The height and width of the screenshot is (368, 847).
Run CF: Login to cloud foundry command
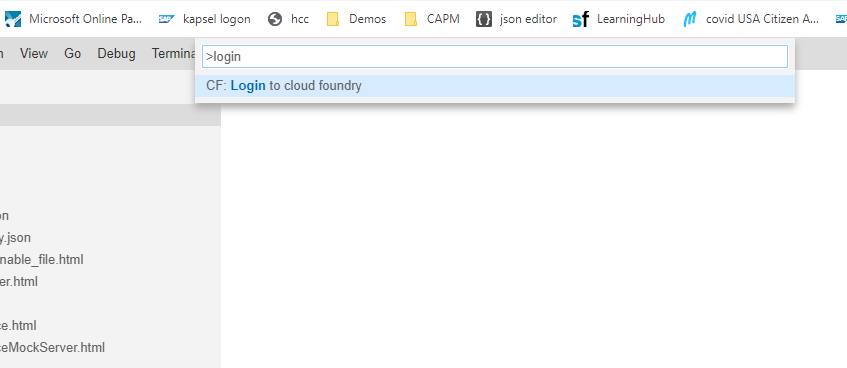pos(495,86)
